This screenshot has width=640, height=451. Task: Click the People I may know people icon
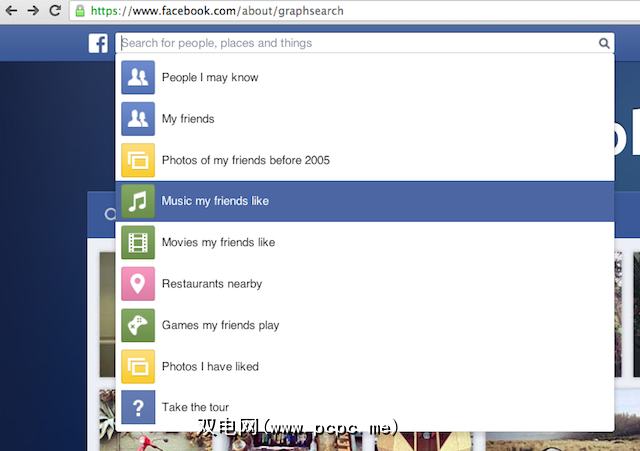[138, 78]
